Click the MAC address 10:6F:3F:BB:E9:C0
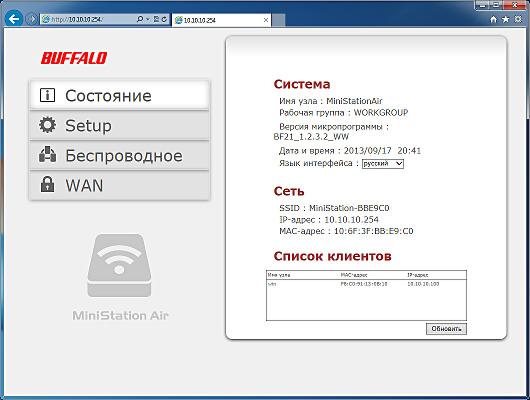The image size is (530, 400). [x=374, y=231]
